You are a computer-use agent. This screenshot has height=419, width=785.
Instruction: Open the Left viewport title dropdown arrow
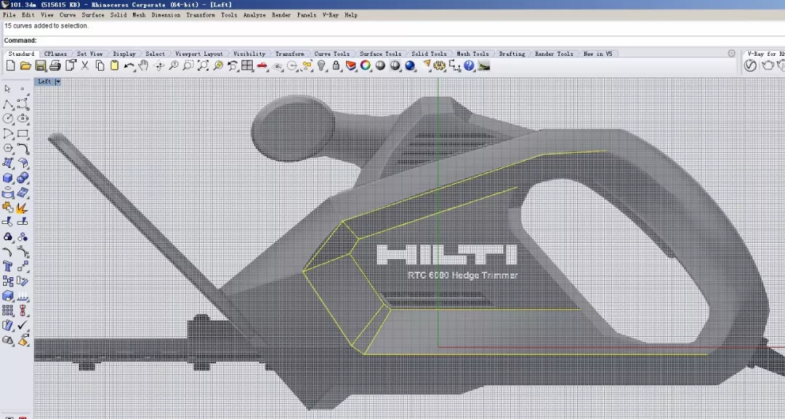pos(58,82)
